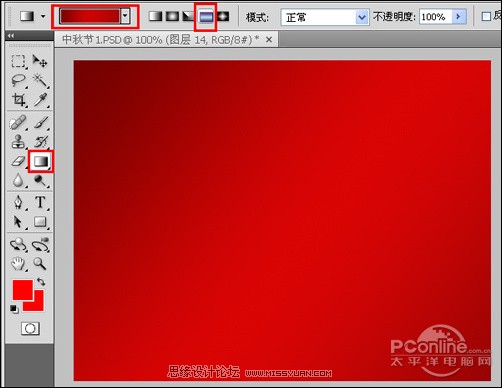The width and height of the screenshot is (502, 388).
Task: Select the Horizontal Type tool
Action: point(40,202)
